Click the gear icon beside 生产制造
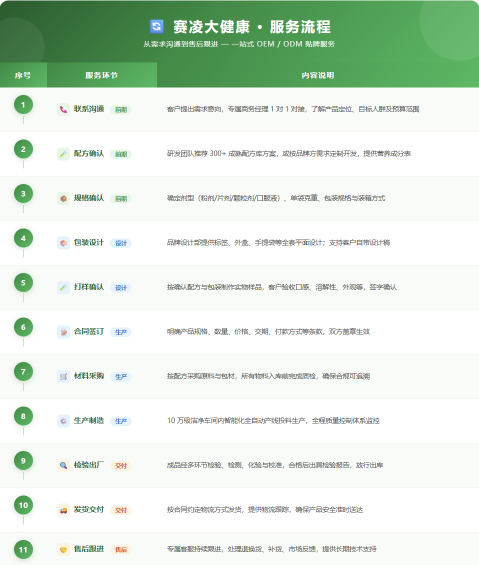479x565 pixels. tap(63, 421)
